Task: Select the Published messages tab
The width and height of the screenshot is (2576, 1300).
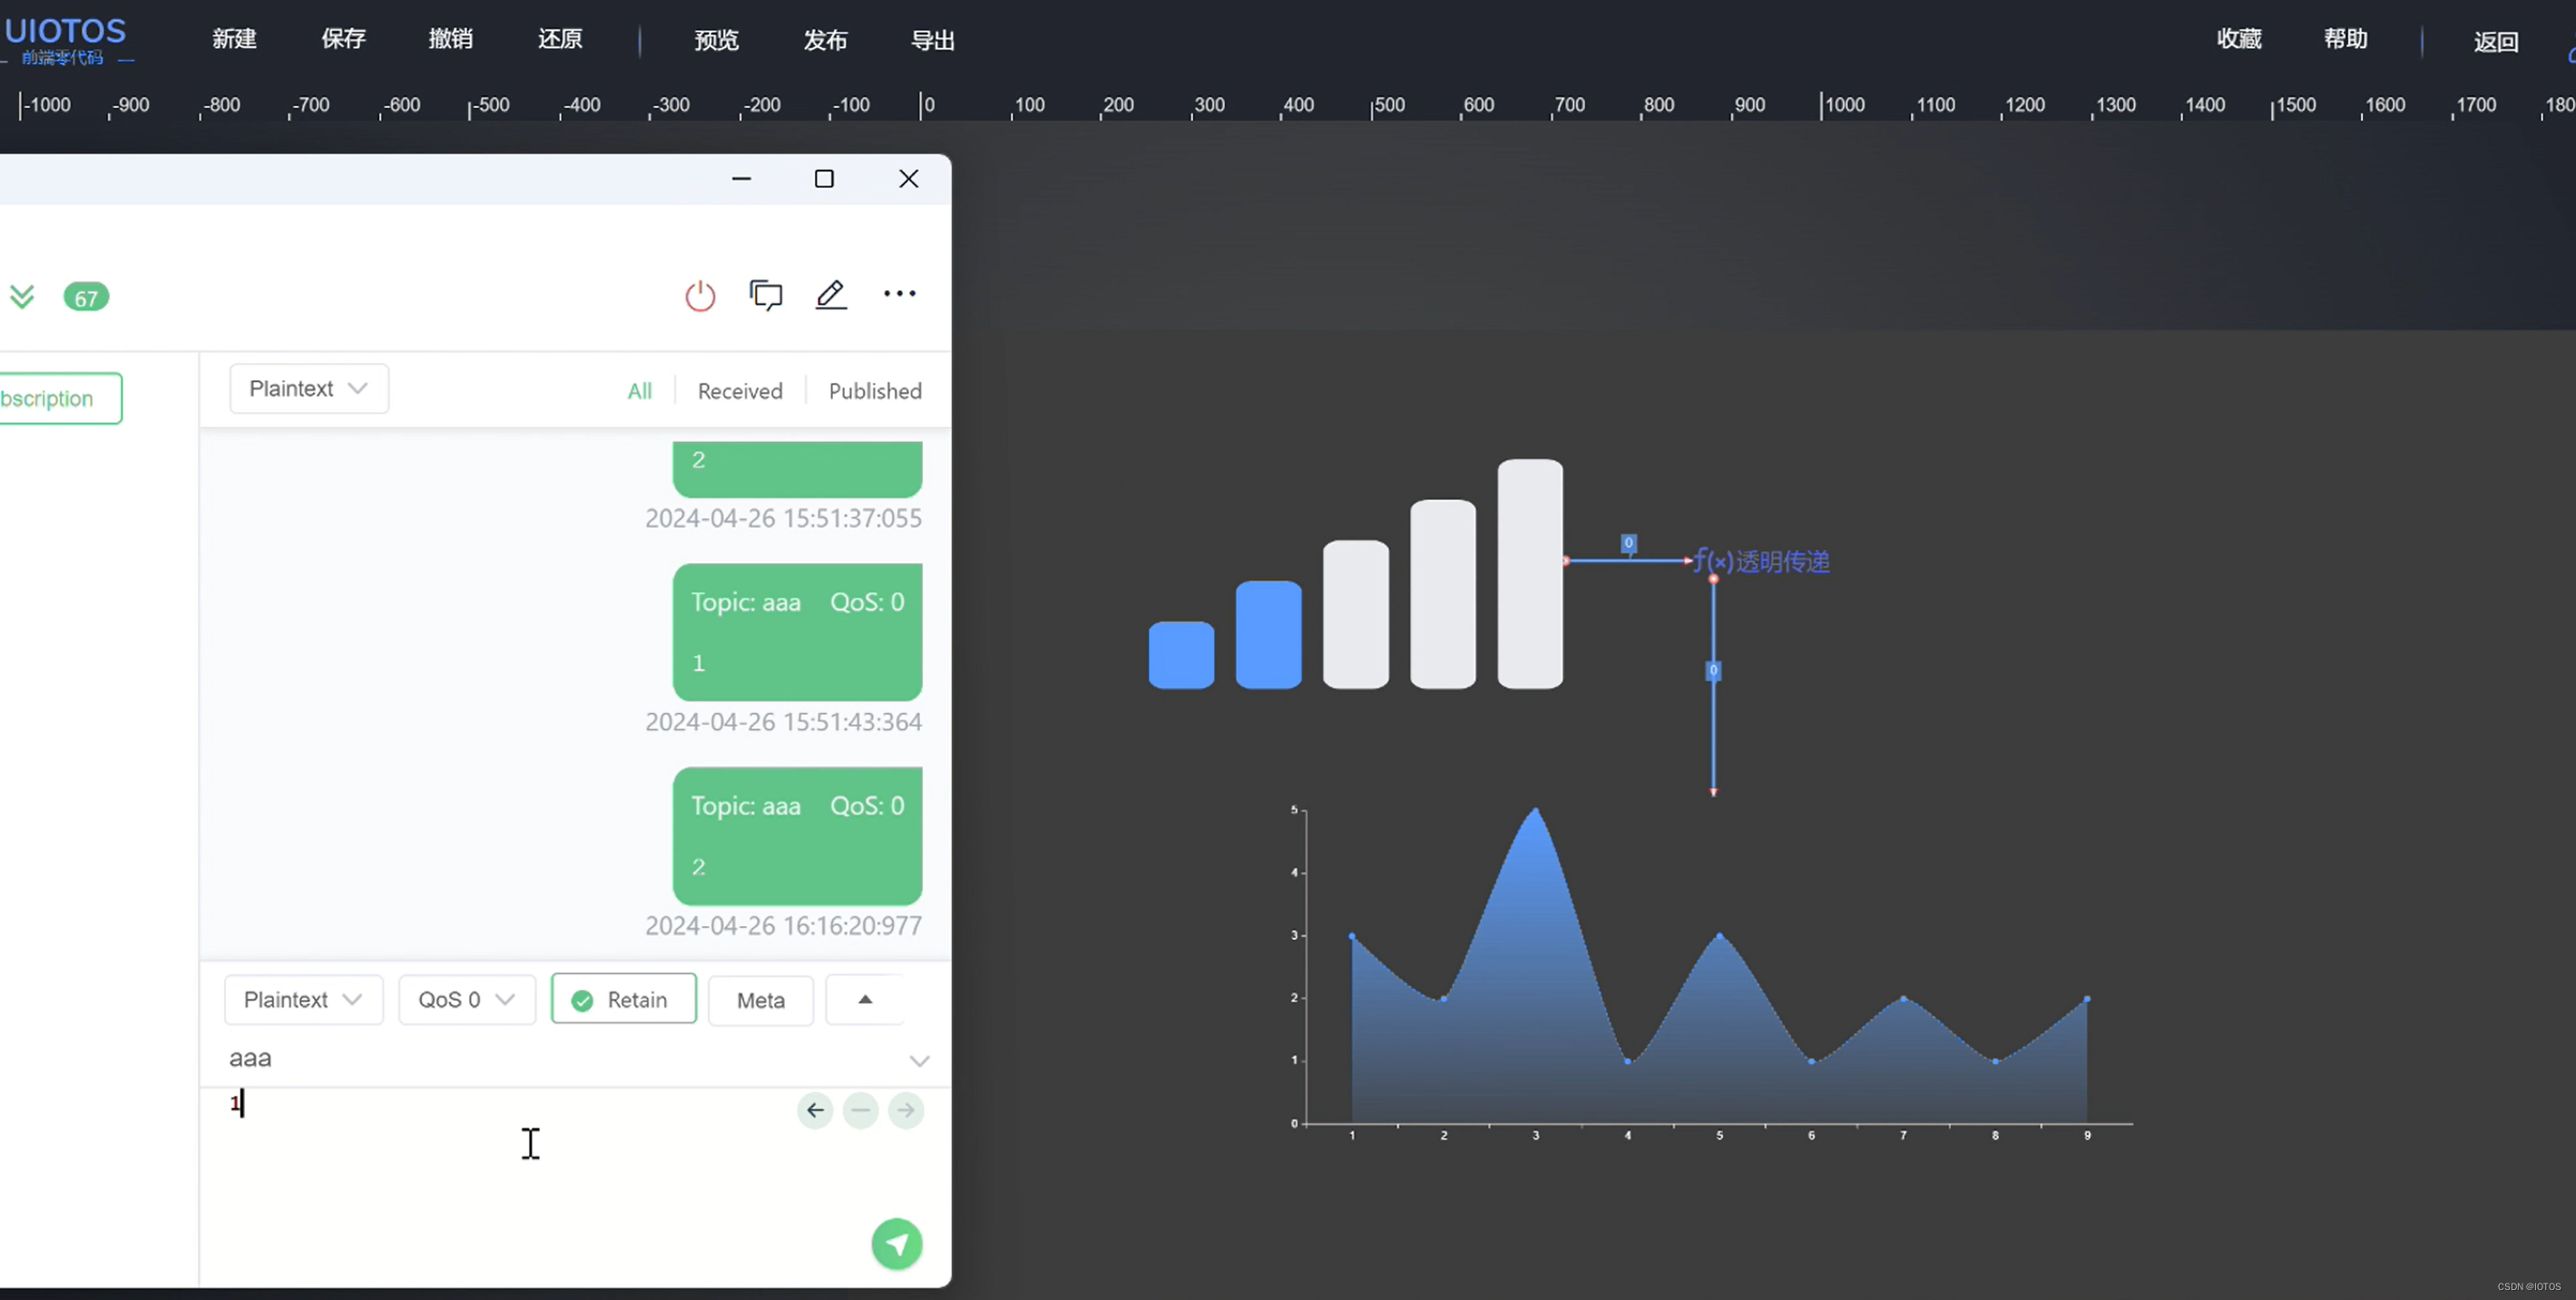Action: [x=876, y=390]
